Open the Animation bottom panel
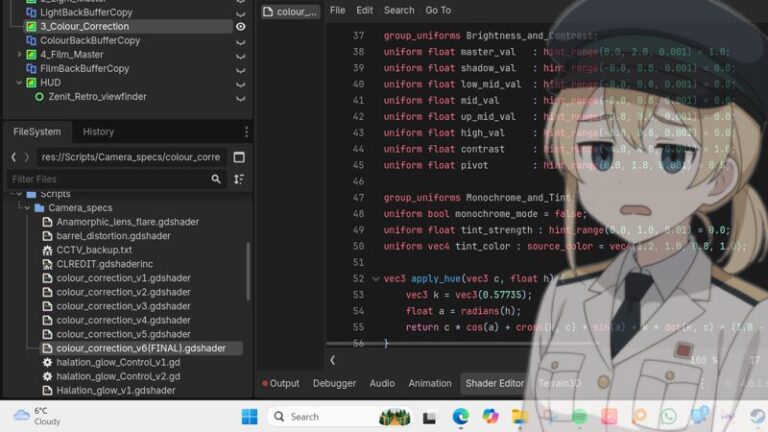The height and width of the screenshot is (432, 768). [430, 384]
